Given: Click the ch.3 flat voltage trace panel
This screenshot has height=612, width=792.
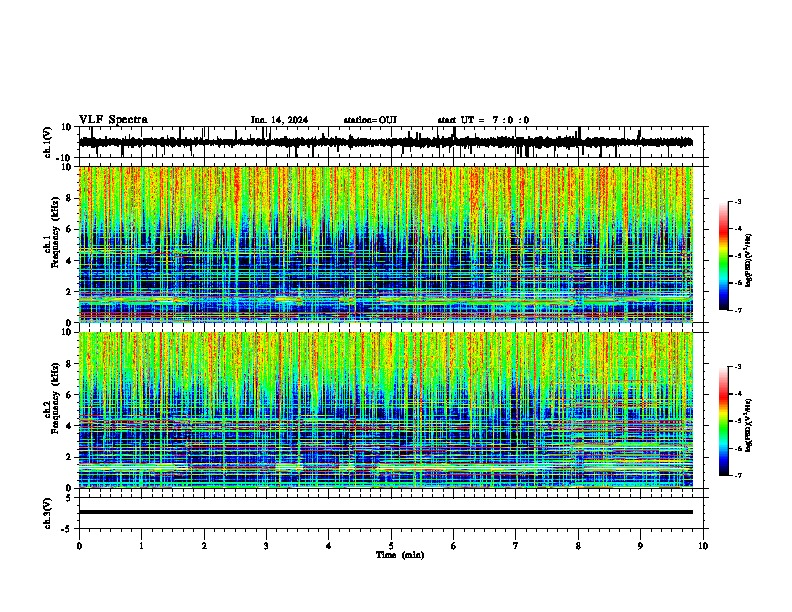Looking at the screenshot, I should point(393,513).
